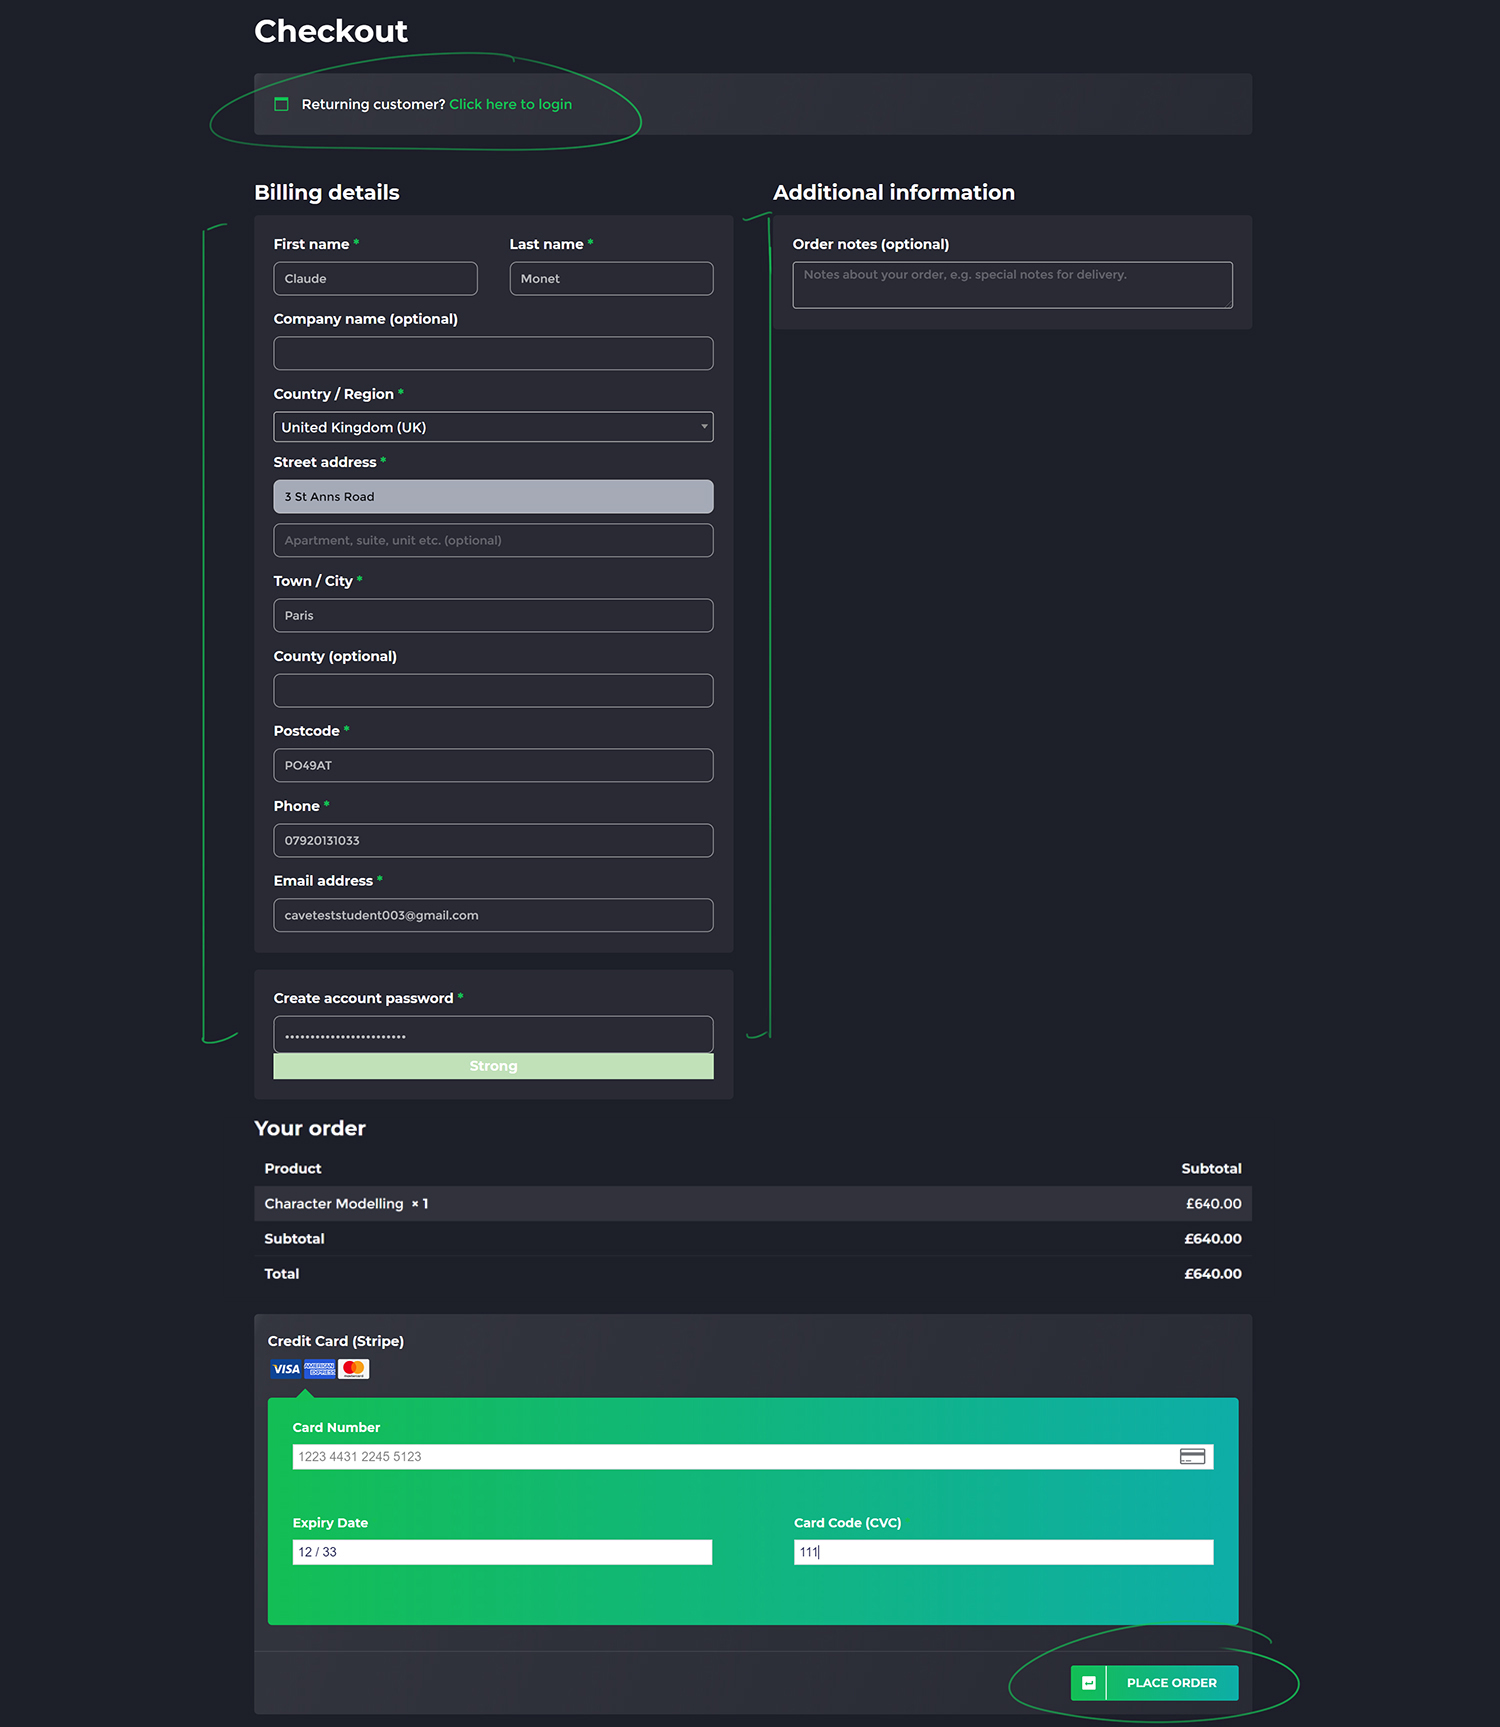Open the Country / Region dropdown
The image size is (1500, 1727).
(x=492, y=427)
